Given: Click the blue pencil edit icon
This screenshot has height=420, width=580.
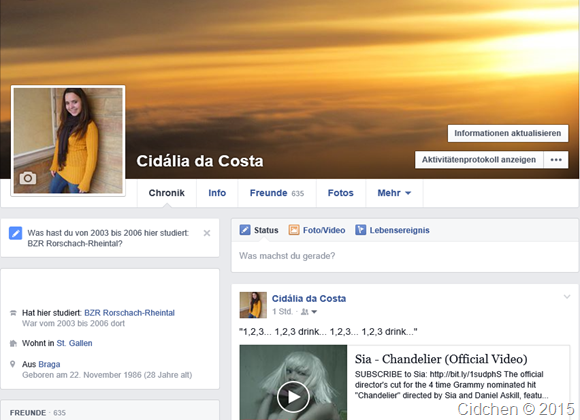Looking at the screenshot, I should (16, 233).
